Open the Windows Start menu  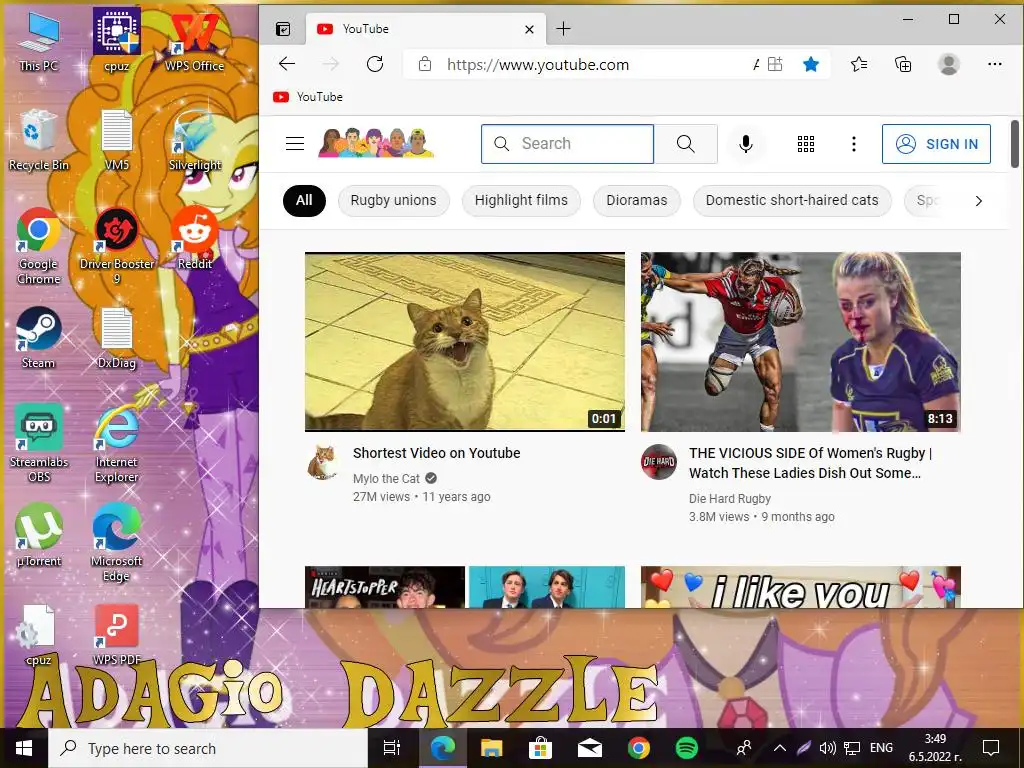(x=24, y=748)
